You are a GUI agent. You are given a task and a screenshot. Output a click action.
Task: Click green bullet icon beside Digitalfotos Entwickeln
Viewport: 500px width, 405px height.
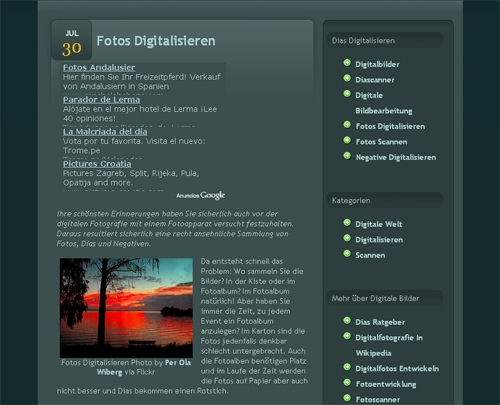[347, 367]
